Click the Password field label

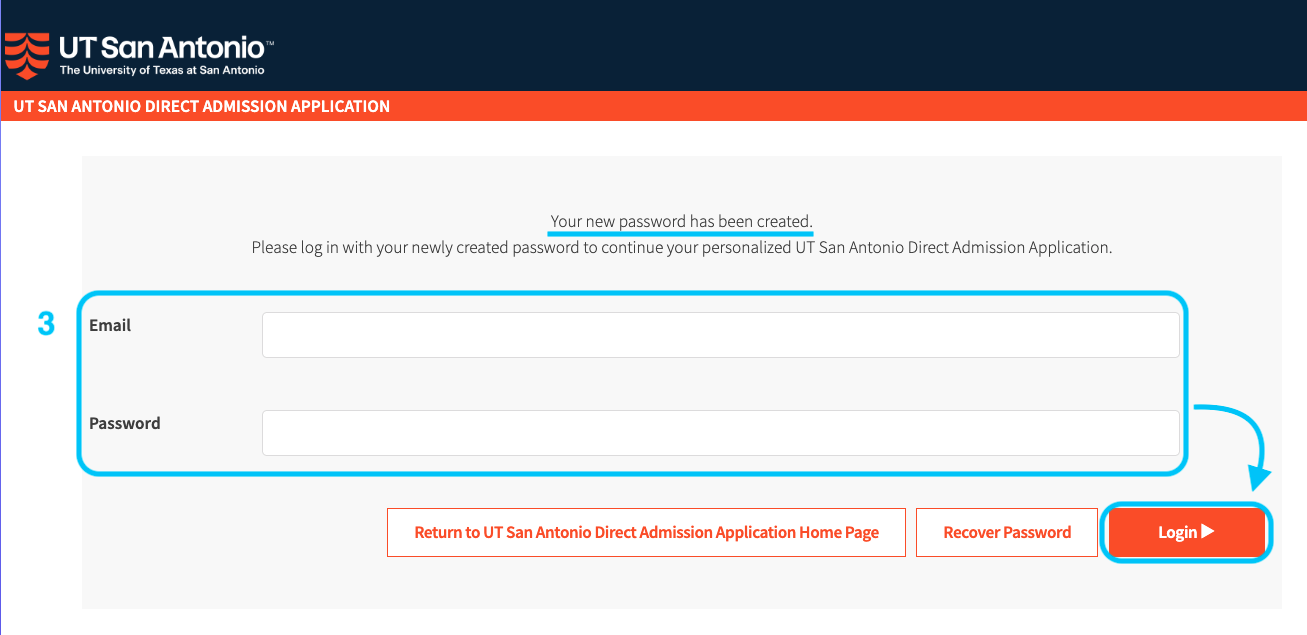(124, 423)
